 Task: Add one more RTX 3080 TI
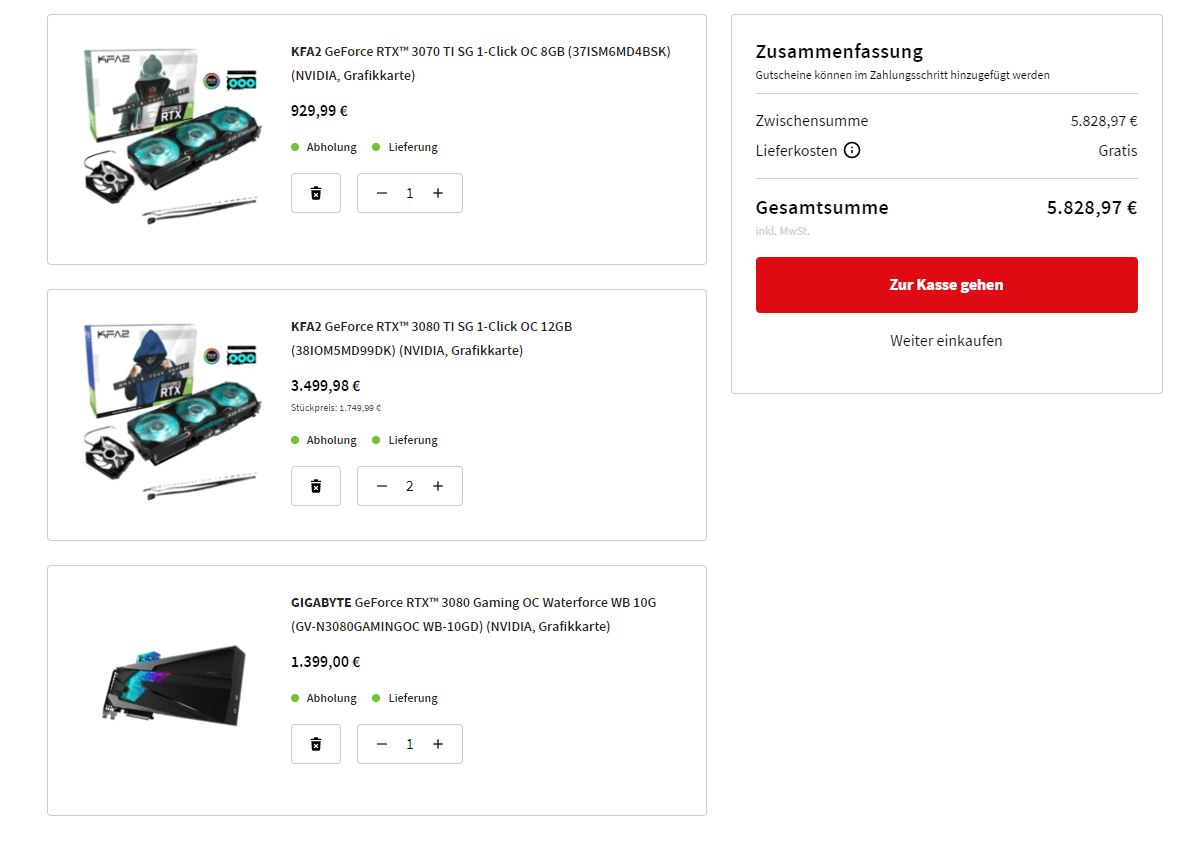click(438, 486)
